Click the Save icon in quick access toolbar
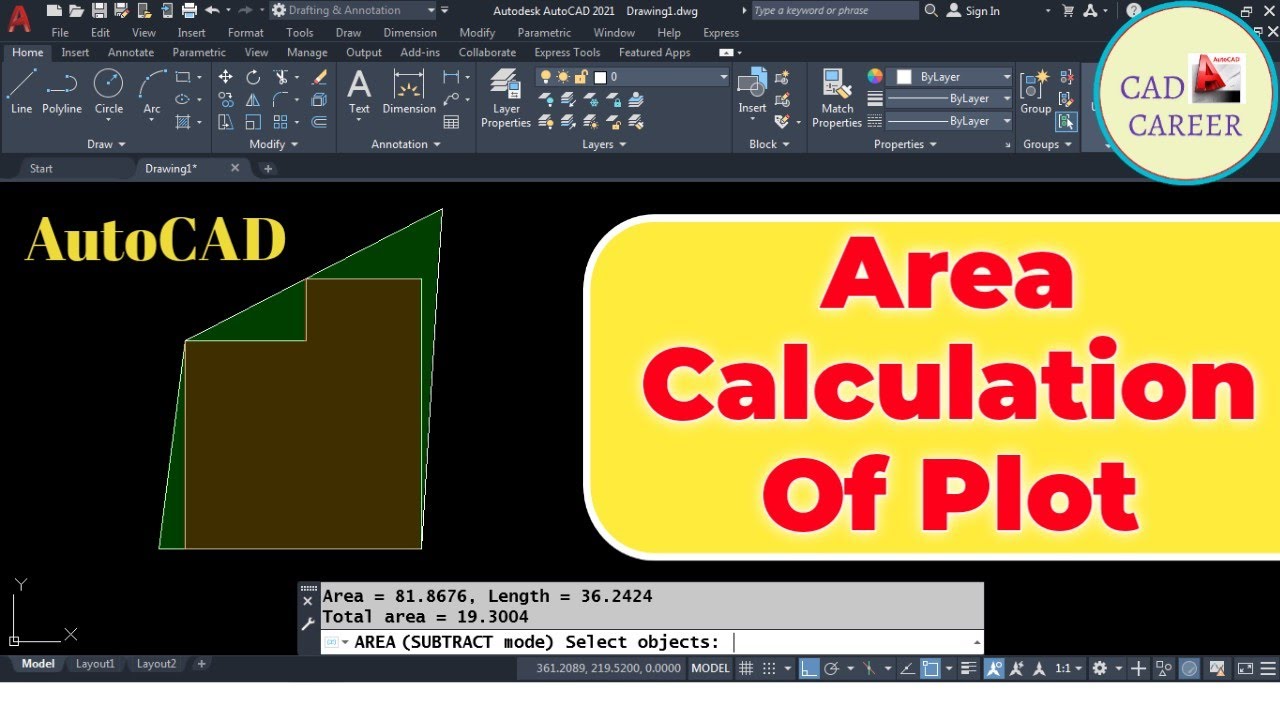Image resolution: width=1280 pixels, height=720 pixels. pos(99,10)
